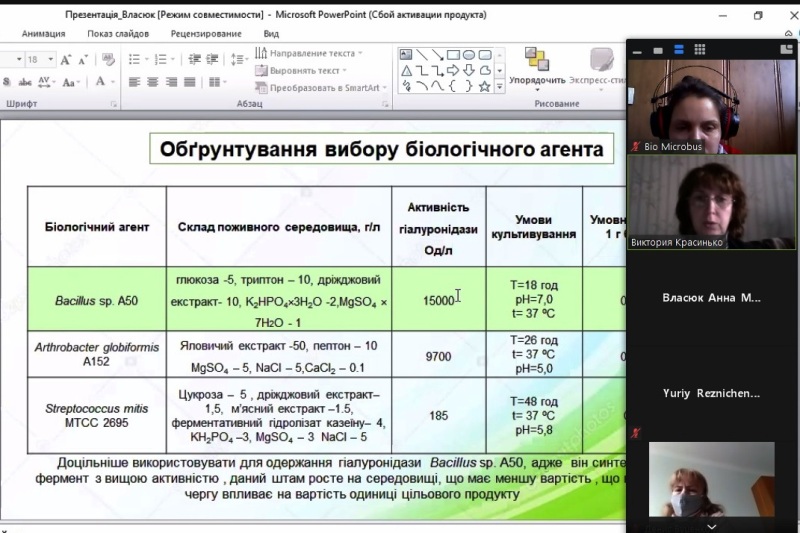Show more participants with bottom chevron
This screenshot has height=533, width=800.
pos(711,526)
